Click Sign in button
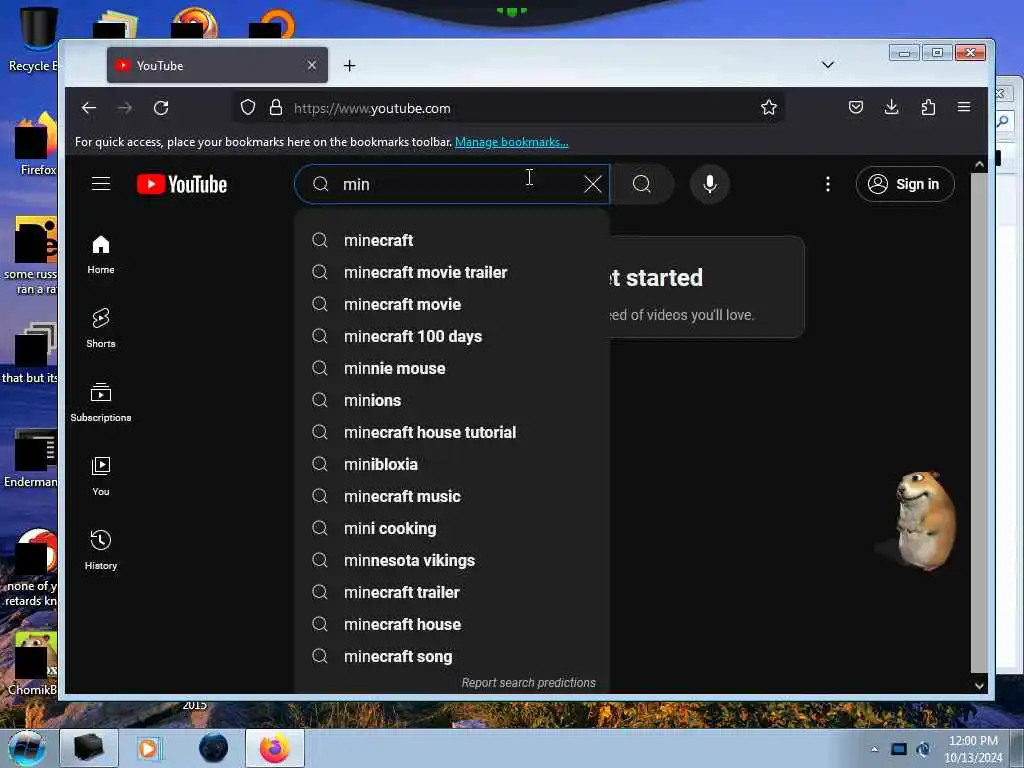Image resolution: width=1024 pixels, height=768 pixels. pos(905,184)
